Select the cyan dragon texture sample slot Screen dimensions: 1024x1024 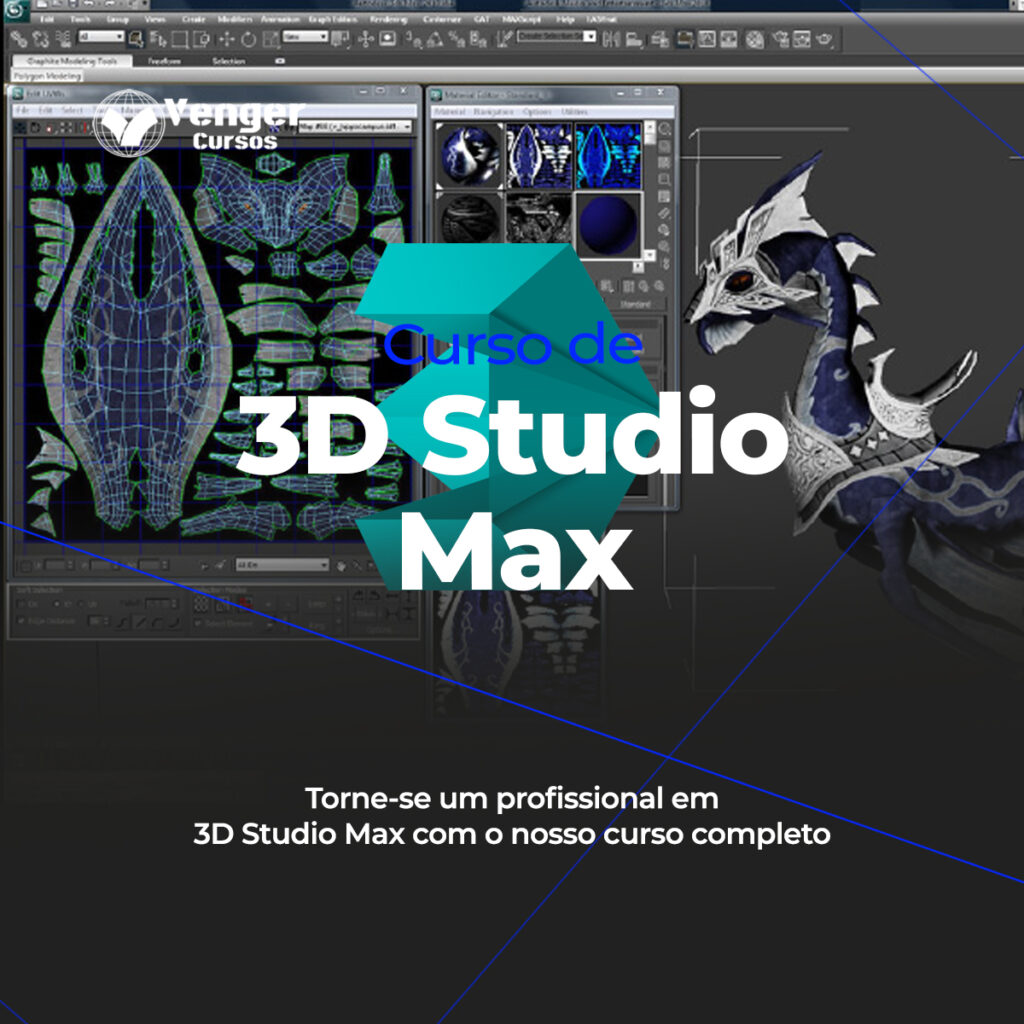point(609,155)
